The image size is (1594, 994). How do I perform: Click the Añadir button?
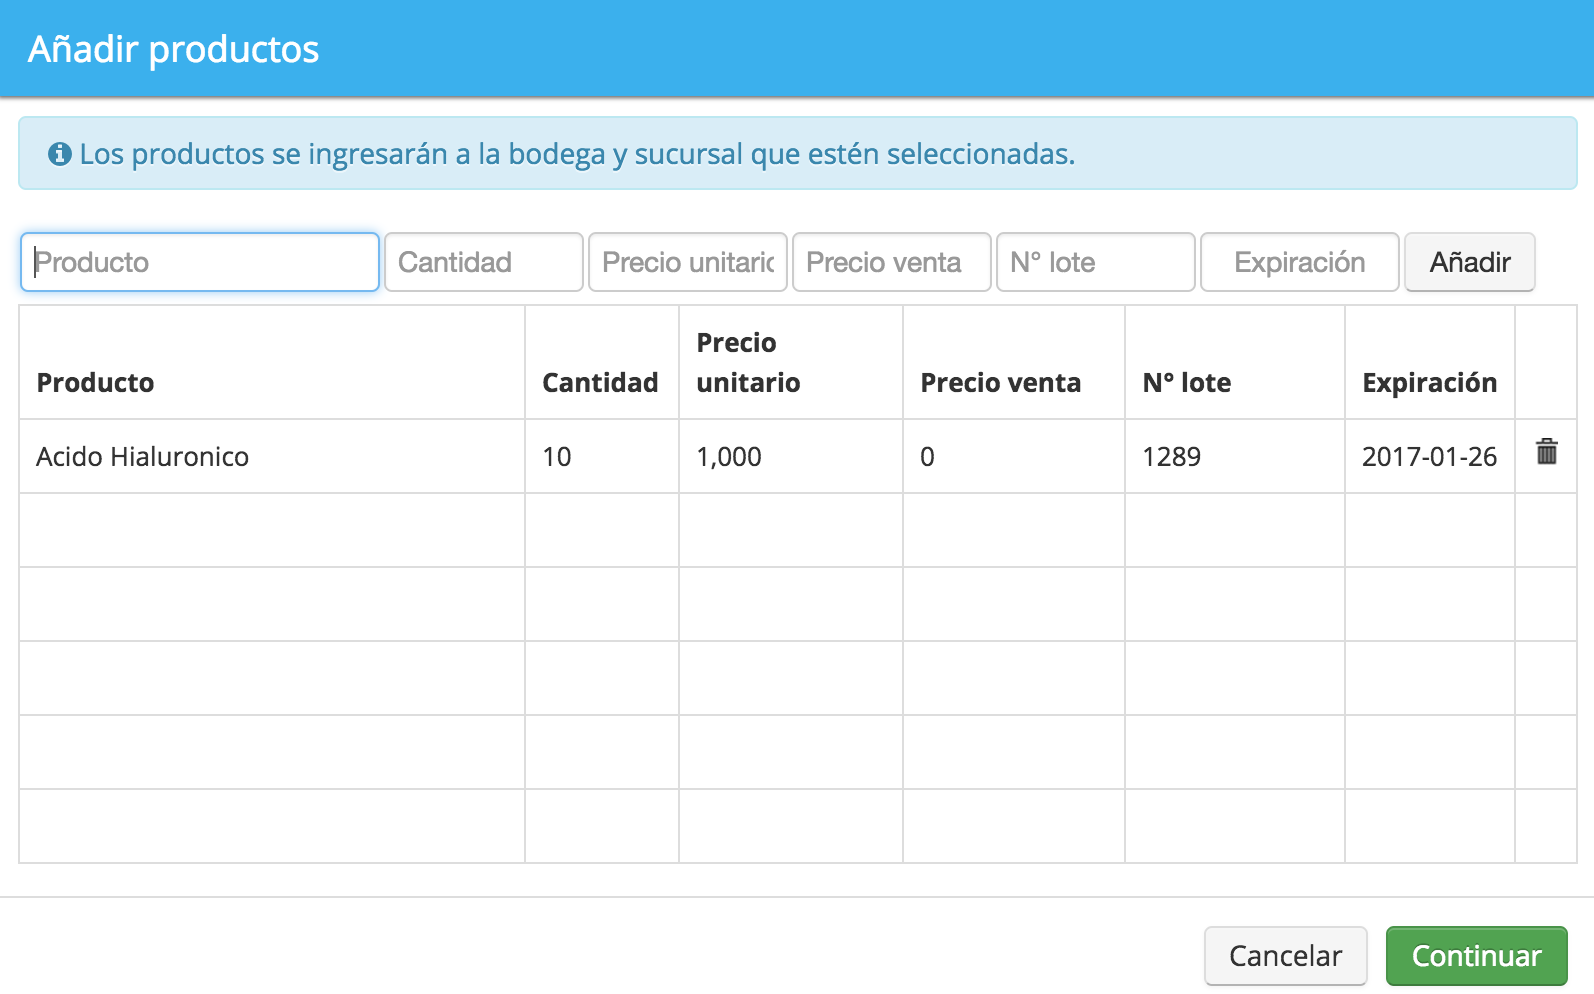pos(1470,262)
